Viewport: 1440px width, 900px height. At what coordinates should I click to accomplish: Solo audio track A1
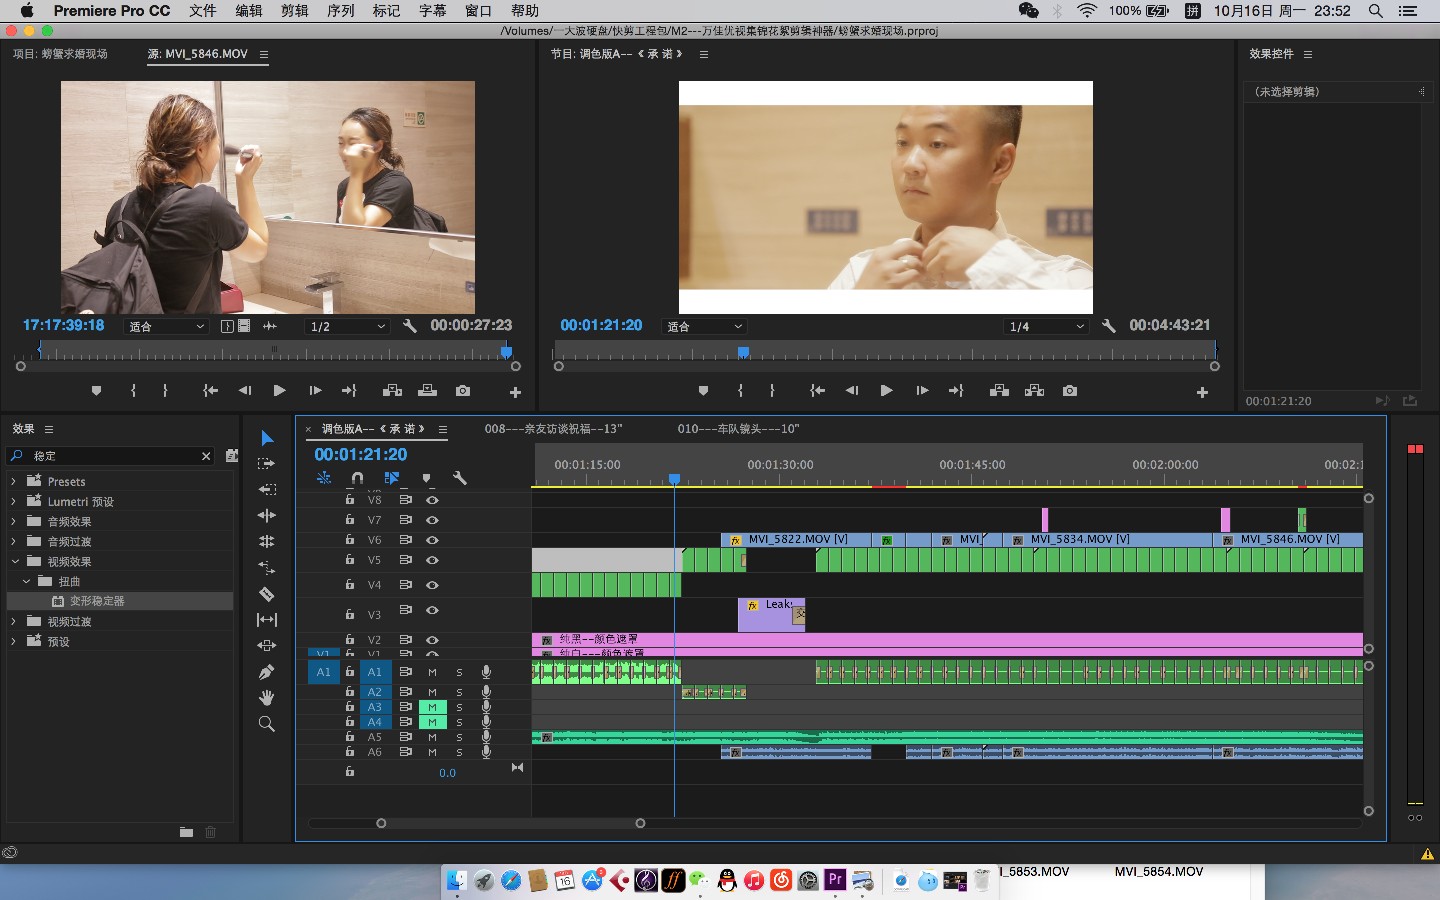(x=459, y=672)
